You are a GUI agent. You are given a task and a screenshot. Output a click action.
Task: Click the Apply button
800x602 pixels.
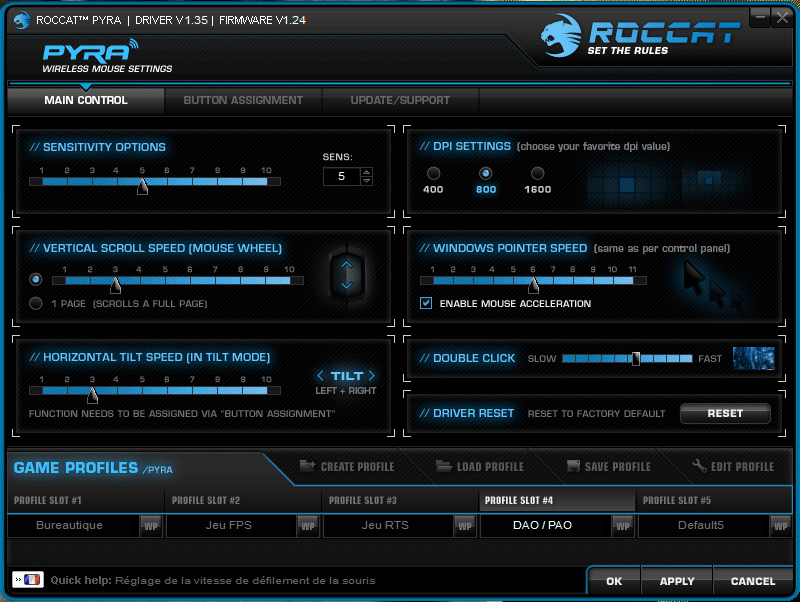[677, 581]
